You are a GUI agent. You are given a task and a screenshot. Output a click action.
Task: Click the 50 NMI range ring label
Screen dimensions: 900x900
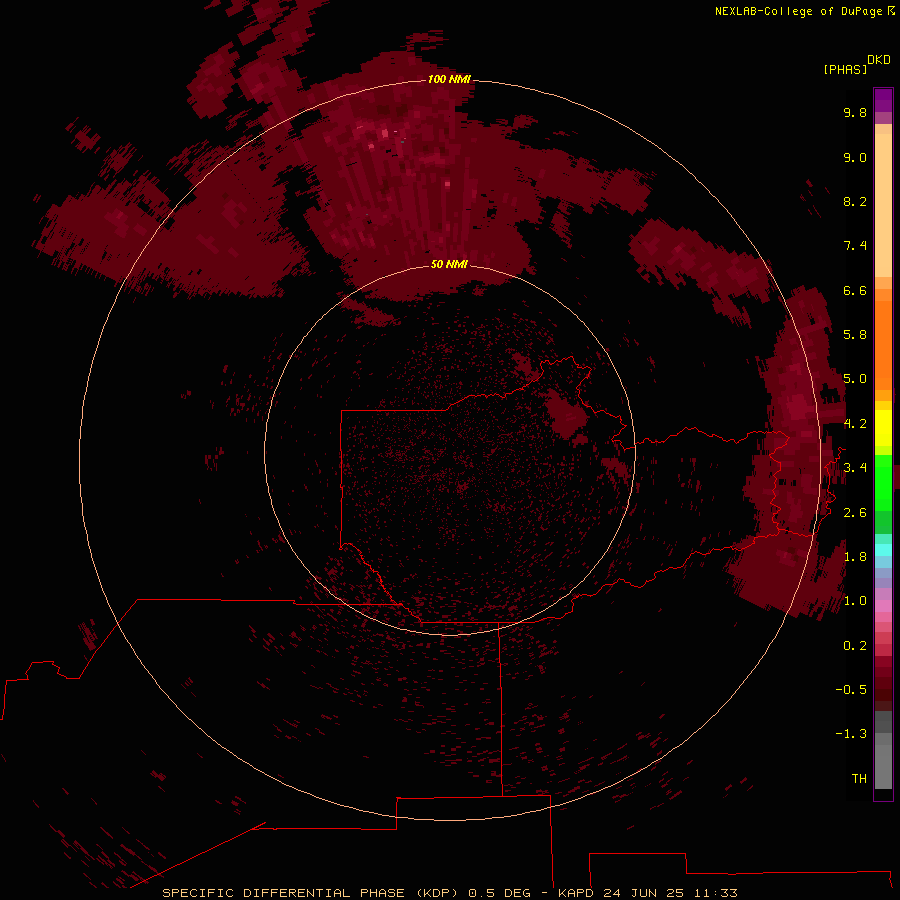tap(449, 264)
